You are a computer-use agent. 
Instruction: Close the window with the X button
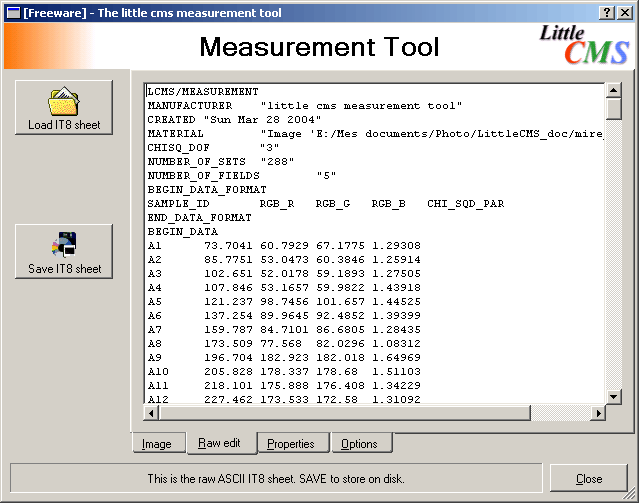(625, 13)
